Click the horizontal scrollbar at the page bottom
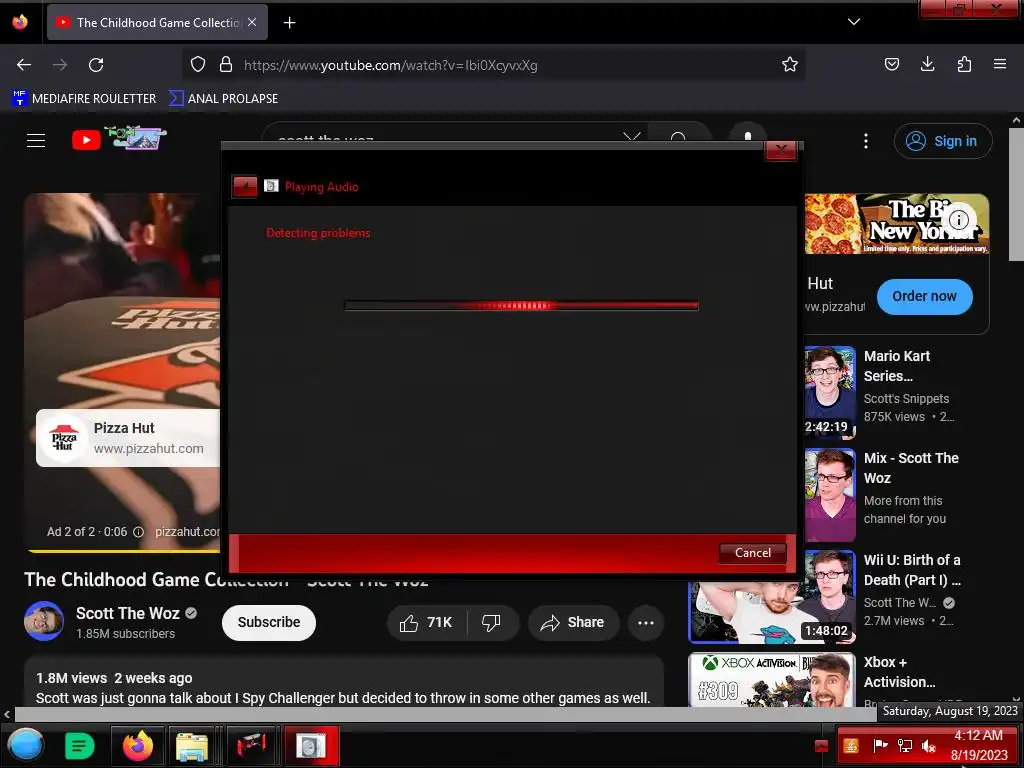 (444, 714)
